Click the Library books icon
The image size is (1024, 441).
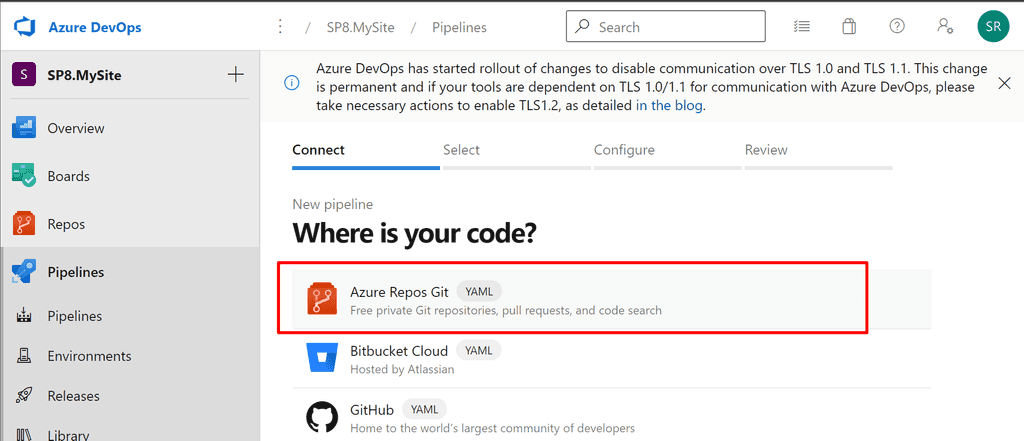pyautogui.click(x=24, y=435)
